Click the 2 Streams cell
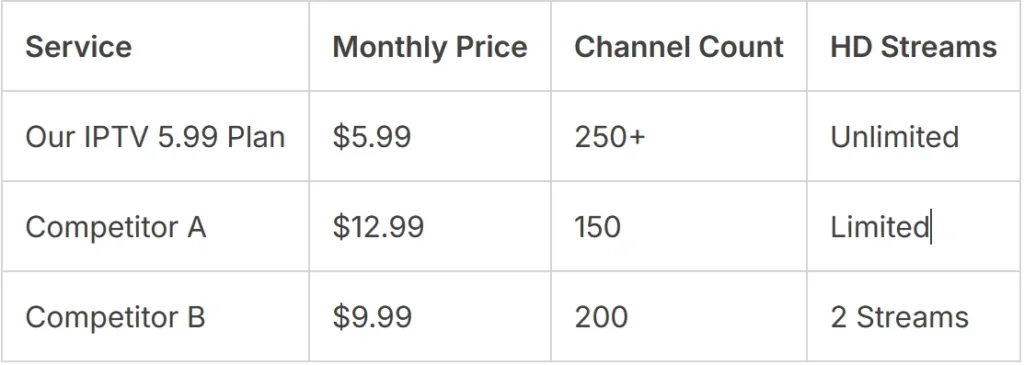1024x365 pixels. pyautogui.click(x=914, y=317)
